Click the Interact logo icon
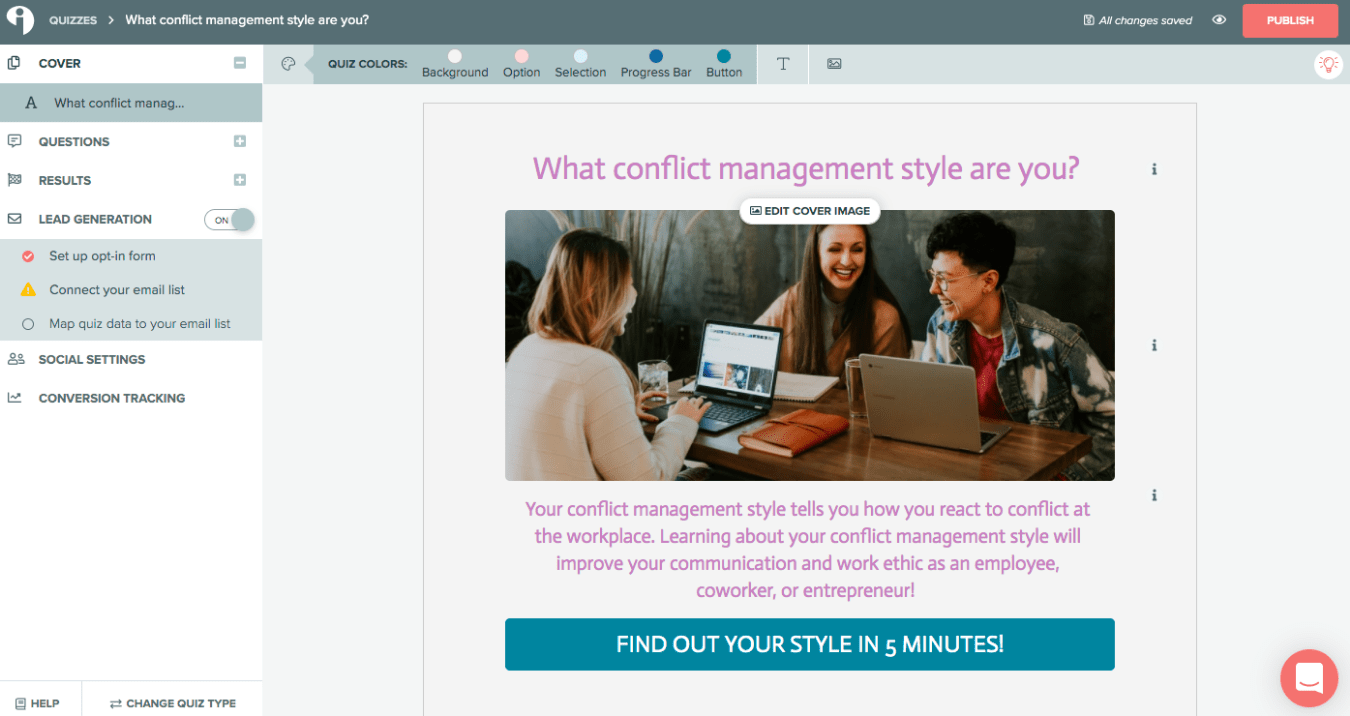 click(20, 20)
